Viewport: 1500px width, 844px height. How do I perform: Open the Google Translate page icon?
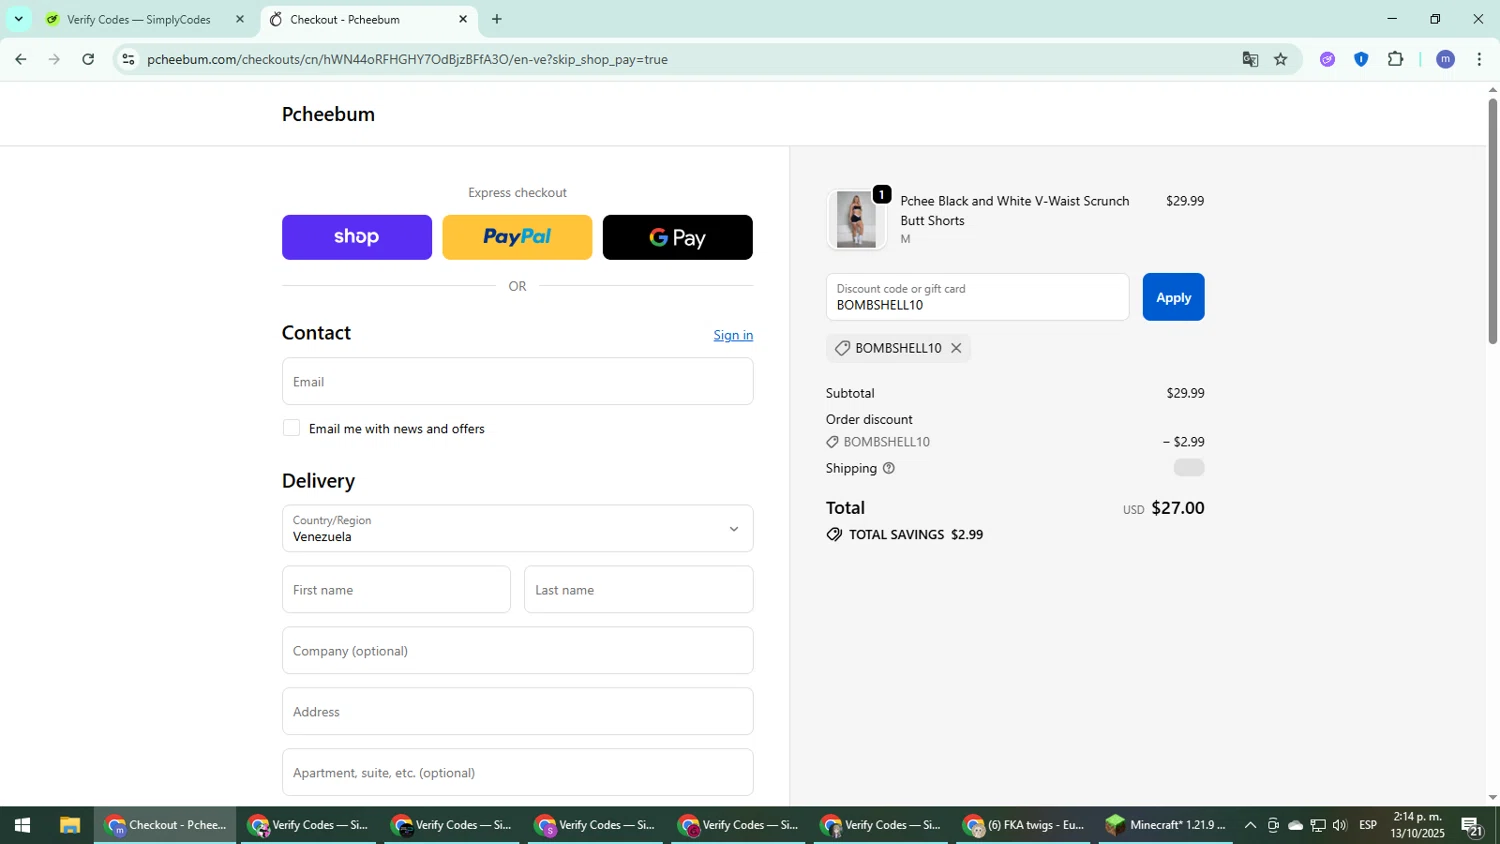[x=1250, y=59]
